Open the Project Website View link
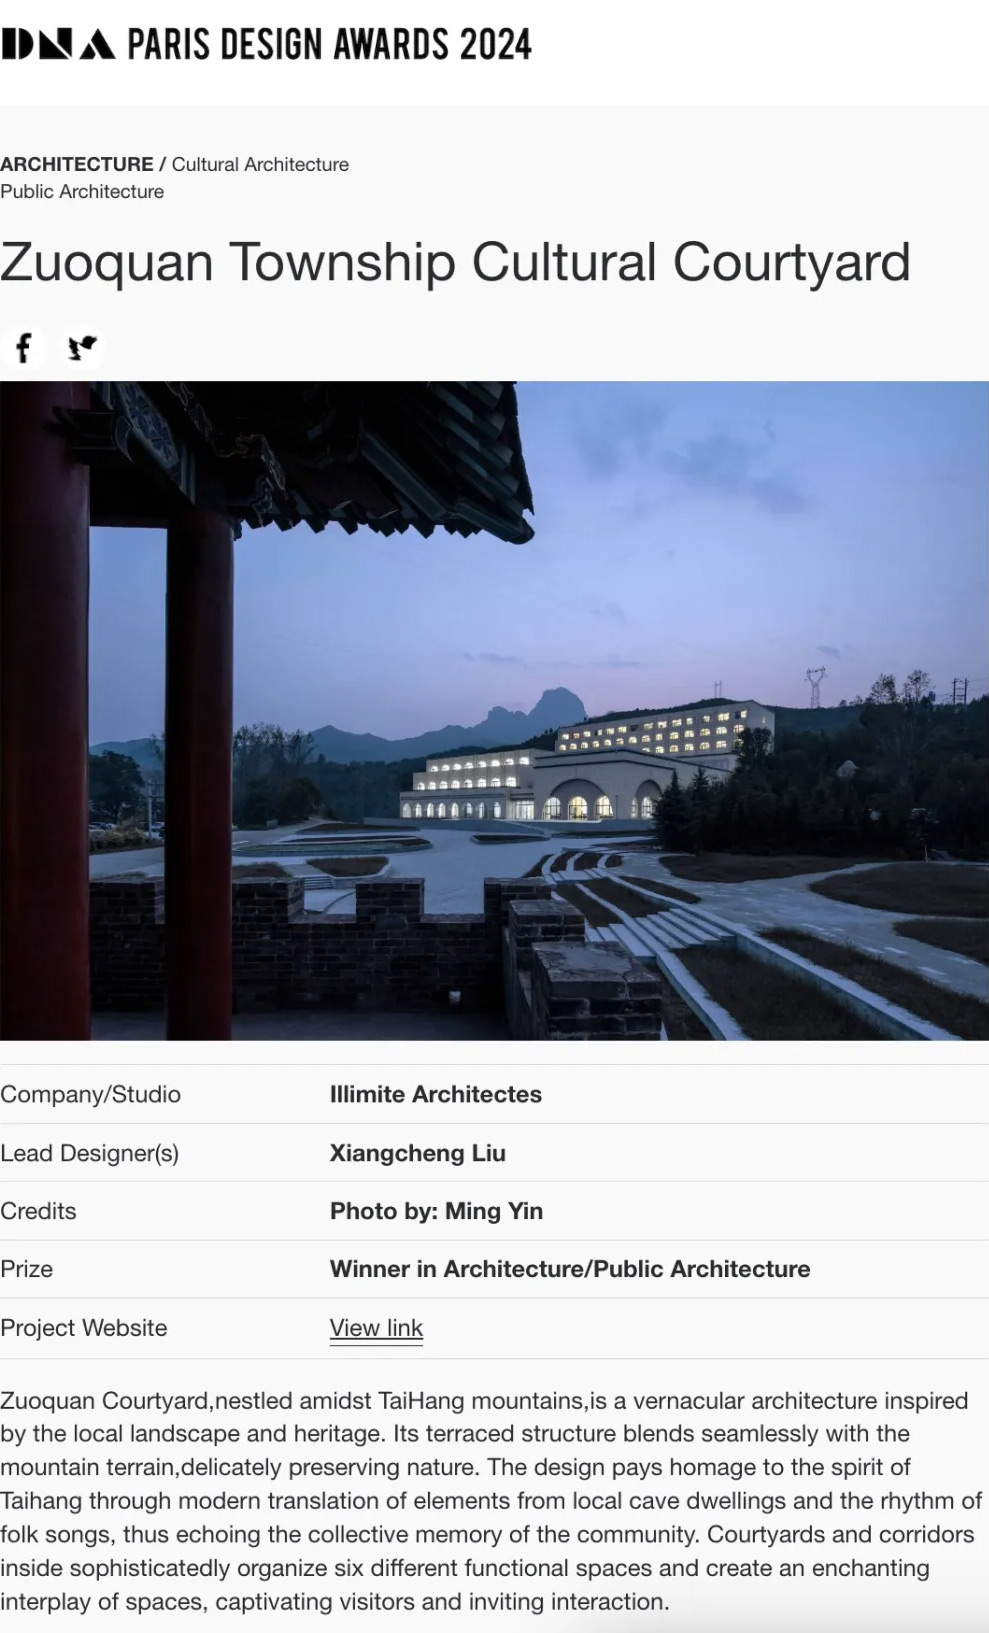 click(x=376, y=1328)
